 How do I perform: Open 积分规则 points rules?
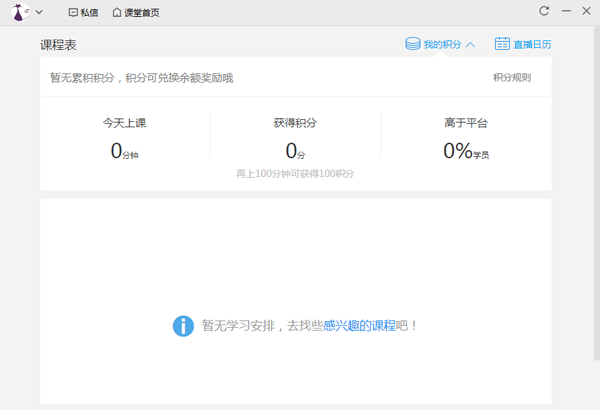512,77
